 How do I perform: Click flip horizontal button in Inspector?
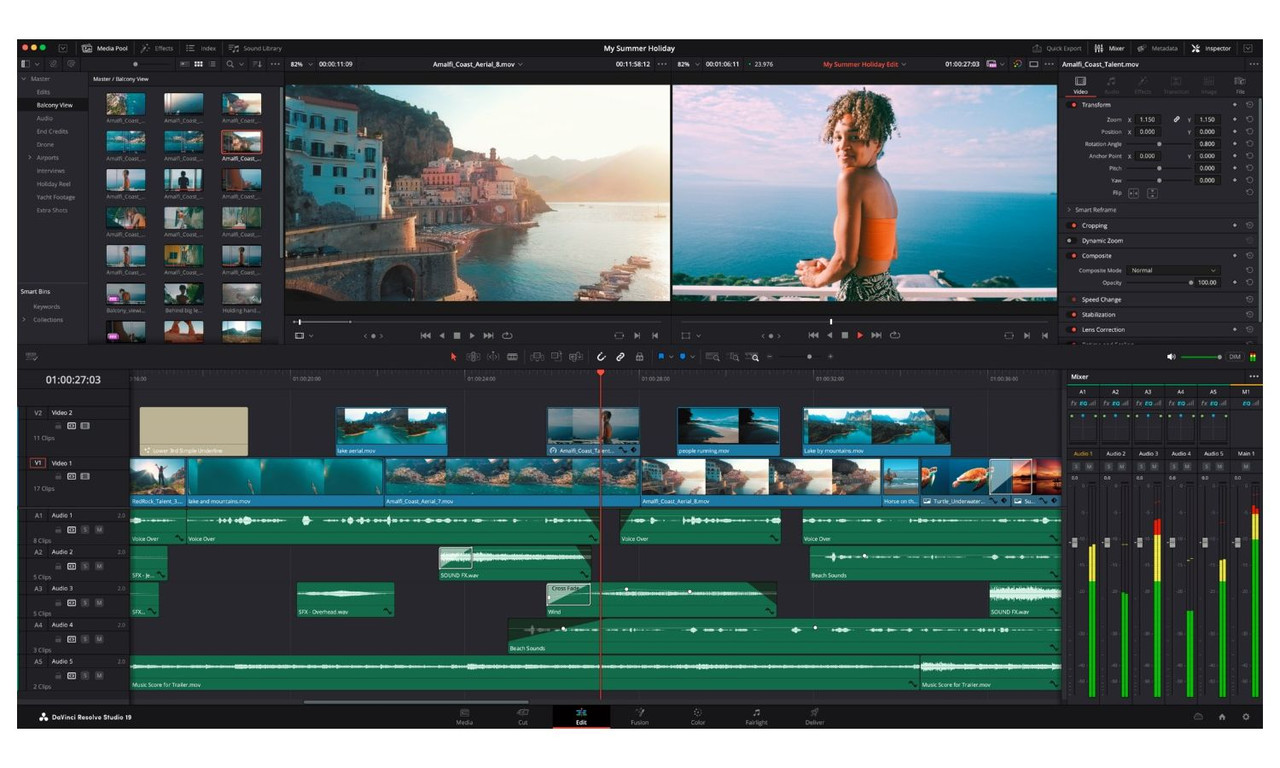tap(1134, 193)
